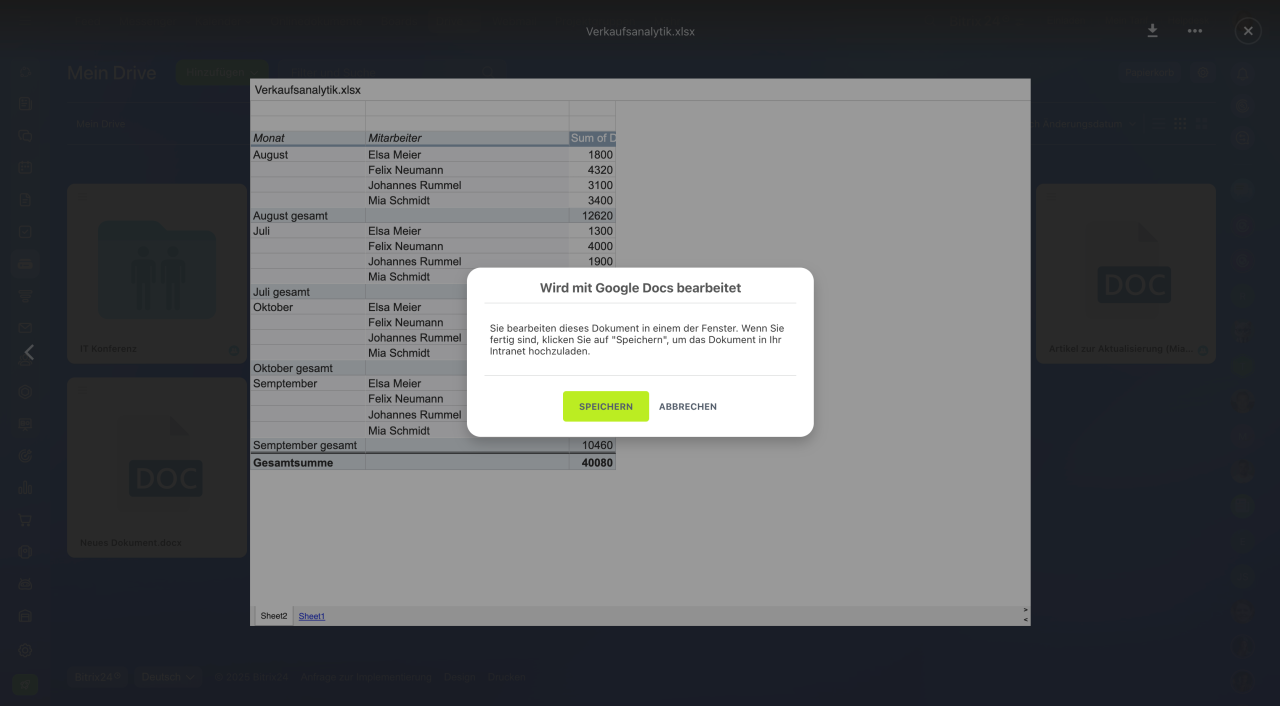Open the three-dots more options menu
1280x706 pixels.
[1195, 31]
